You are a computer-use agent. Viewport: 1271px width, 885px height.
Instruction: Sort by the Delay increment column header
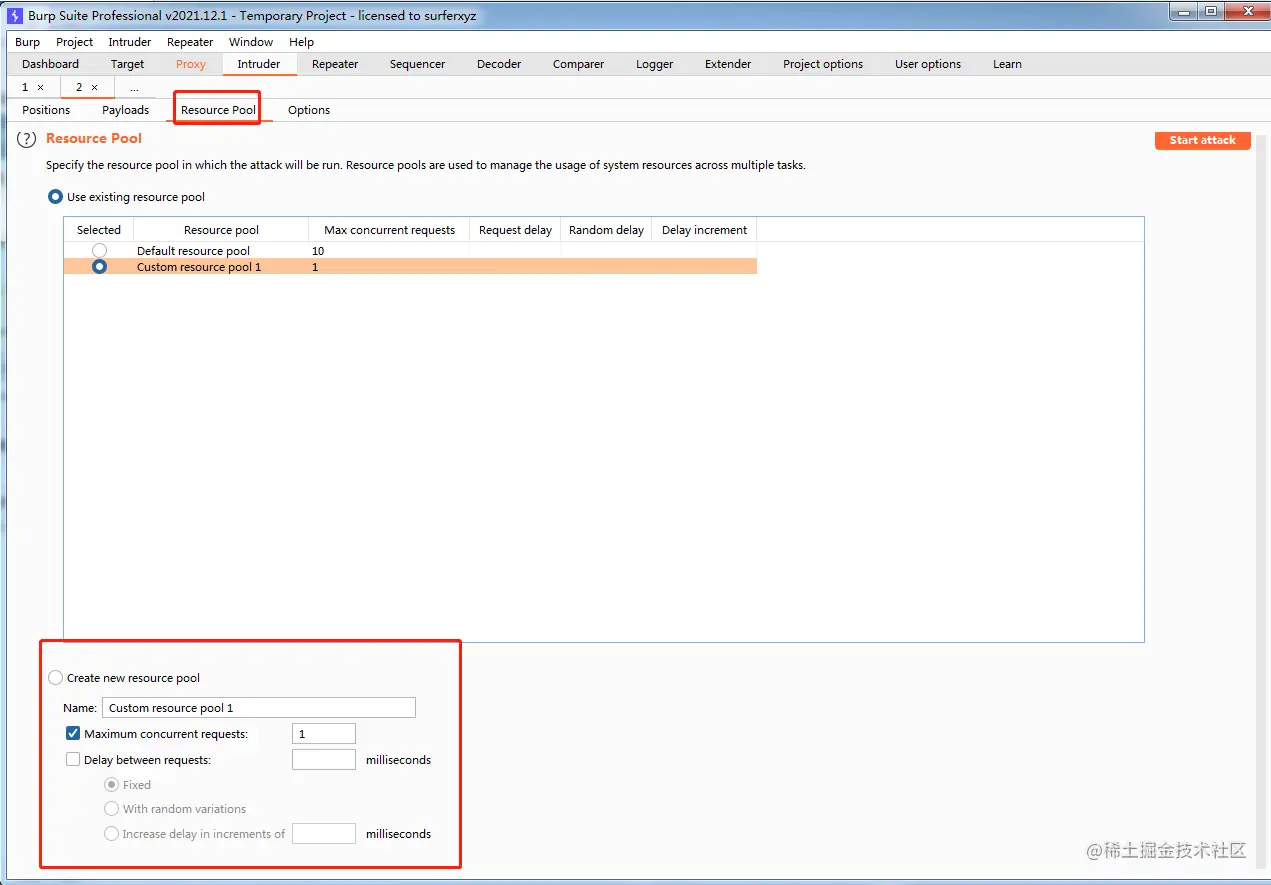(x=704, y=230)
